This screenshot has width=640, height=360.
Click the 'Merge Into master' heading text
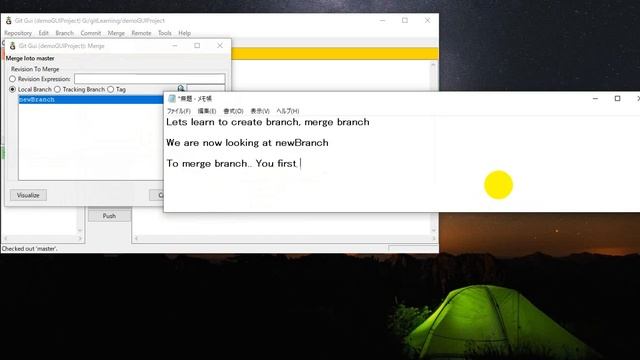pyautogui.click(x=30, y=58)
